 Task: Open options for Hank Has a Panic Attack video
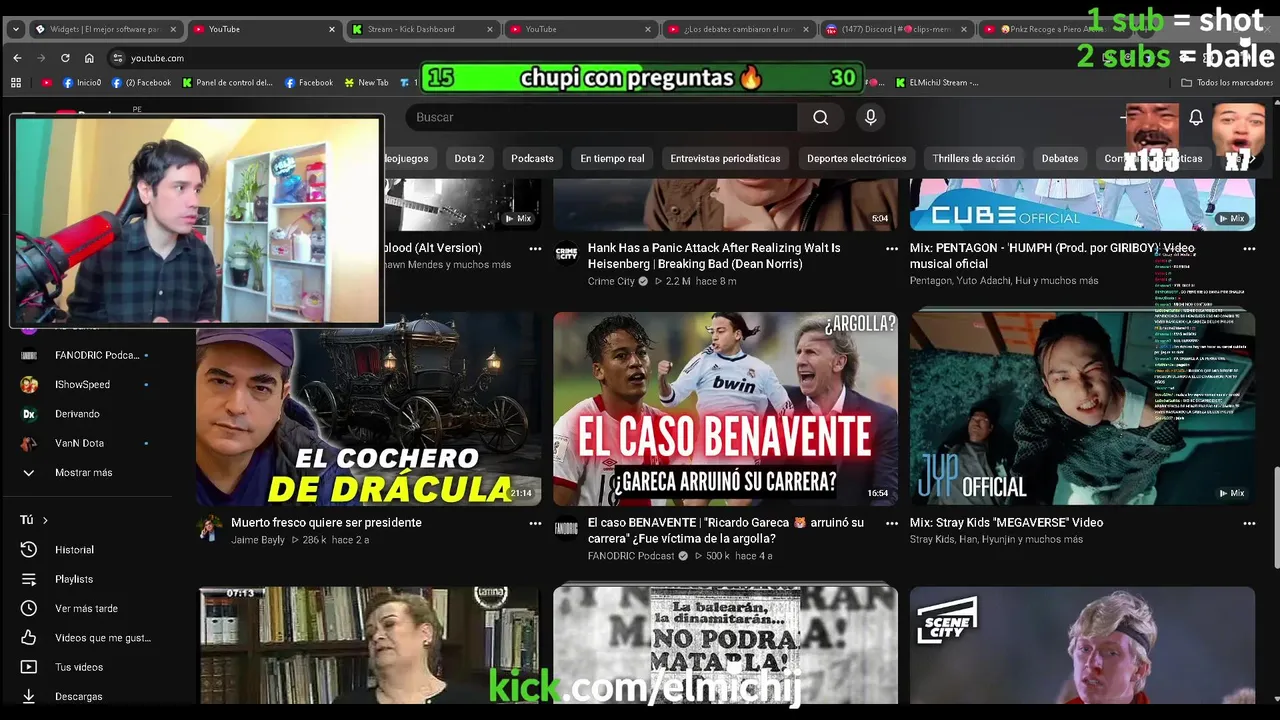[892, 249]
